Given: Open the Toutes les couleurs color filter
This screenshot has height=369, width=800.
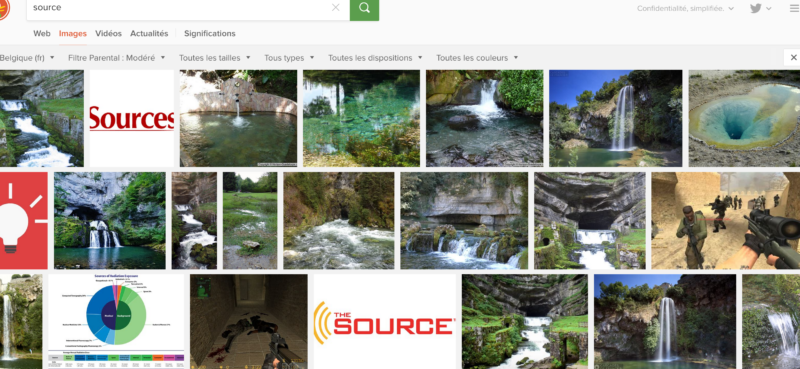Looking at the screenshot, I should click(477, 58).
